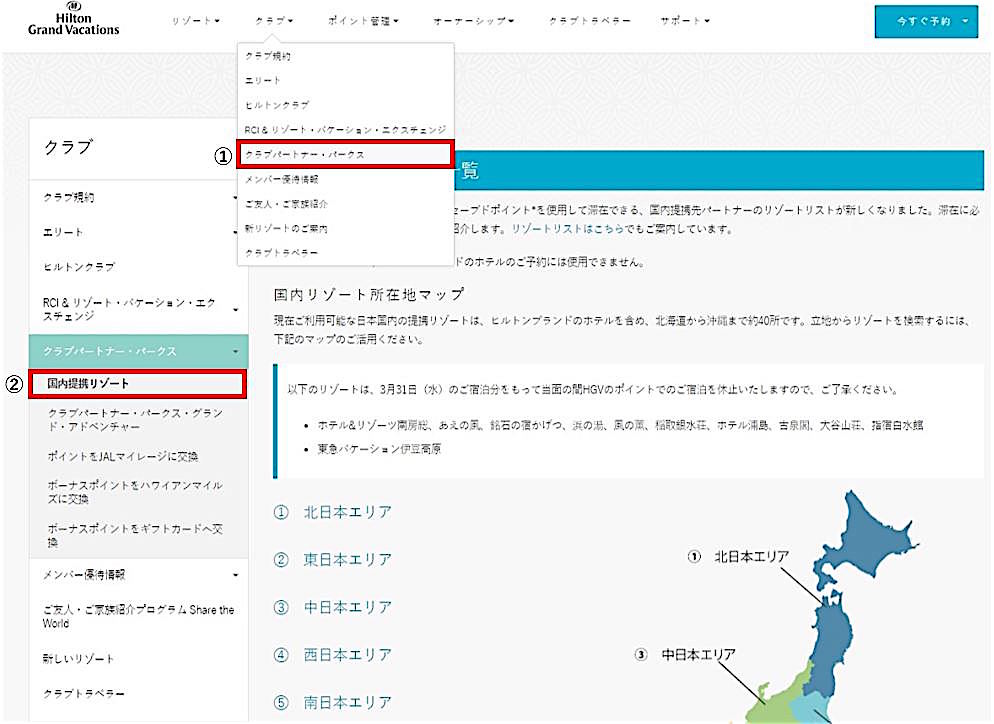Expand the エリート sidebar arrow
Viewport: 994px width, 724px height.
tap(235, 232)
